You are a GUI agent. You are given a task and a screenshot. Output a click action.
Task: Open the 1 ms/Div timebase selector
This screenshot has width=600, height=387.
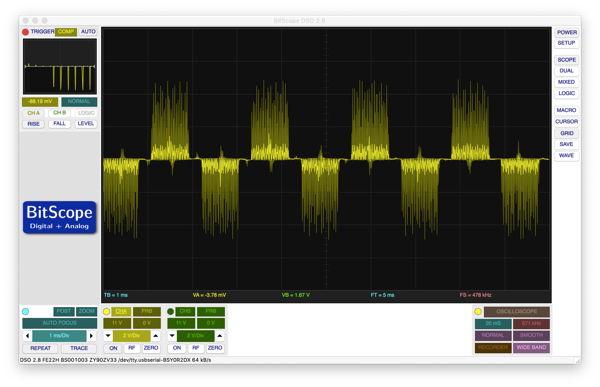59,336
